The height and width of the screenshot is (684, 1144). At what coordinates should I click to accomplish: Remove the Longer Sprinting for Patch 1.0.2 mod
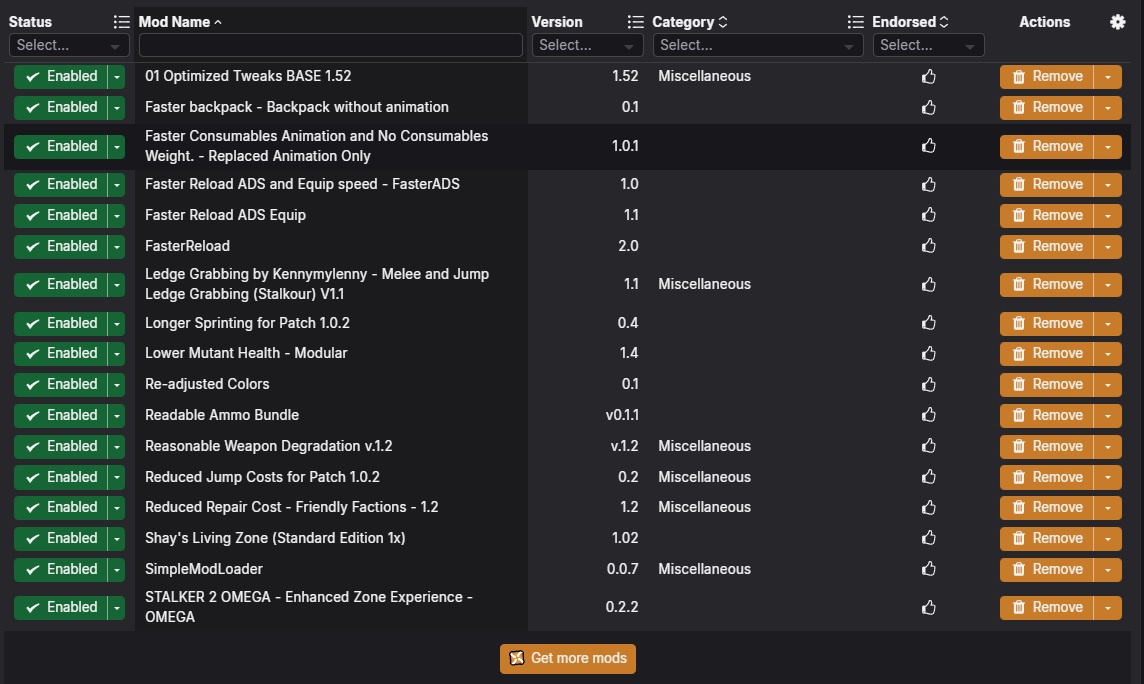(x=1047, y=323)
